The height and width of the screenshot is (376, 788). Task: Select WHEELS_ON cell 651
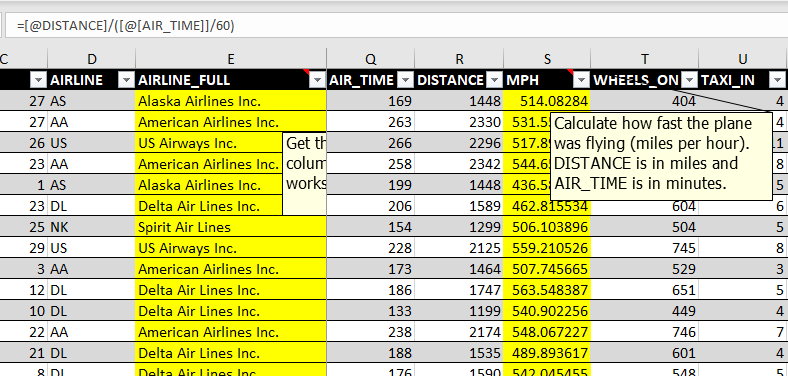[x=645, y=290]
